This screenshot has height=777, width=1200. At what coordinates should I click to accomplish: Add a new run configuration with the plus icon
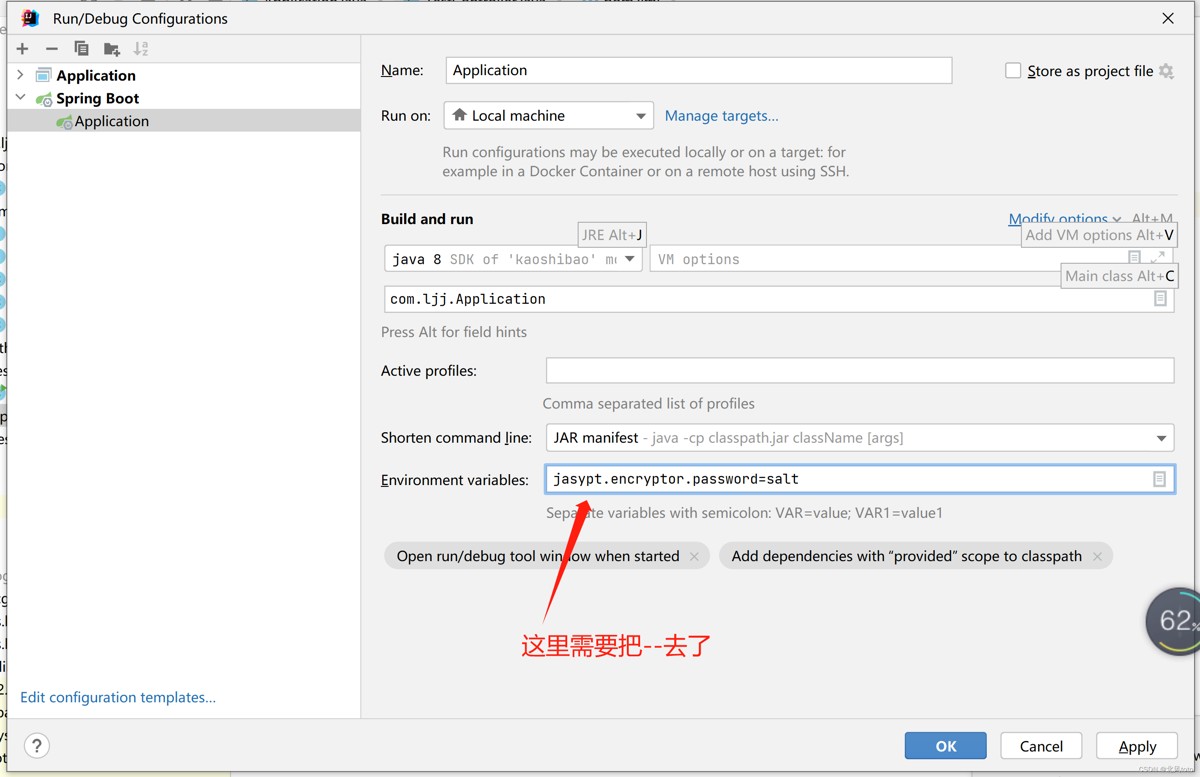22,48
